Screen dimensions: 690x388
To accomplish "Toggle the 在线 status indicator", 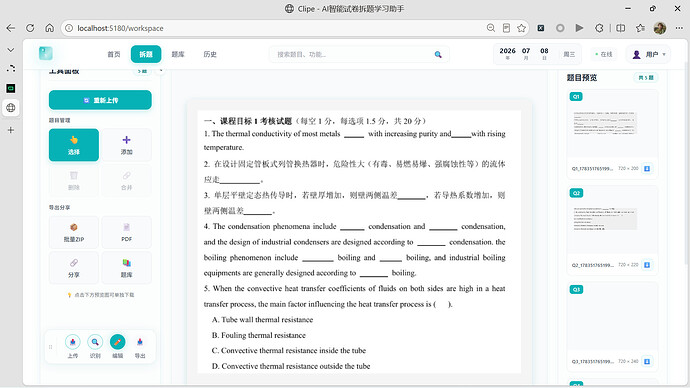I will coord(604,54).
